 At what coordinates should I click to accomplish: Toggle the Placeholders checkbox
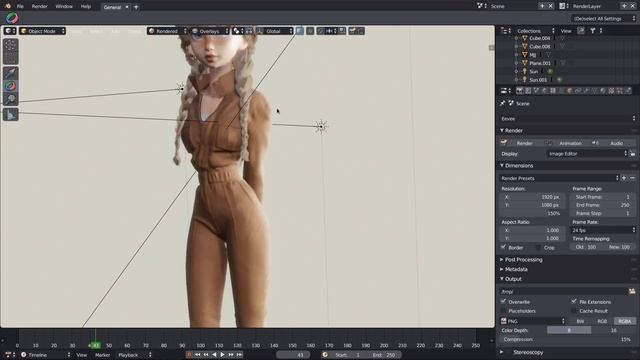pos(503,311)
